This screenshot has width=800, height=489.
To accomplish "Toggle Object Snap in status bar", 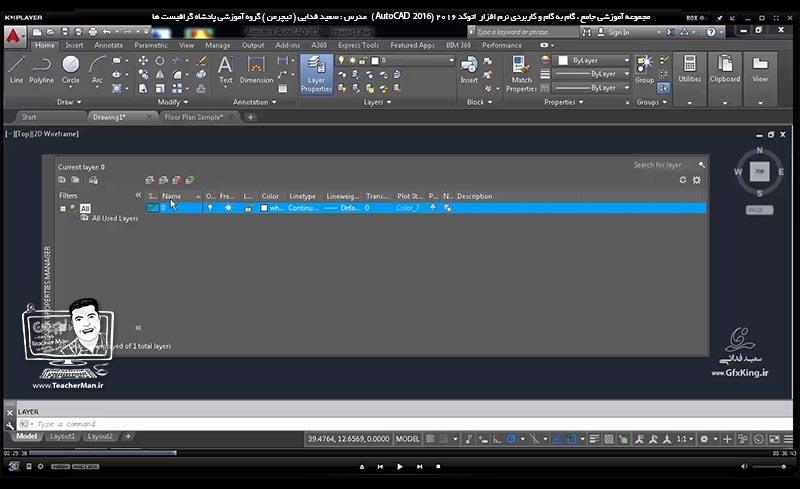I will point(571,439).
